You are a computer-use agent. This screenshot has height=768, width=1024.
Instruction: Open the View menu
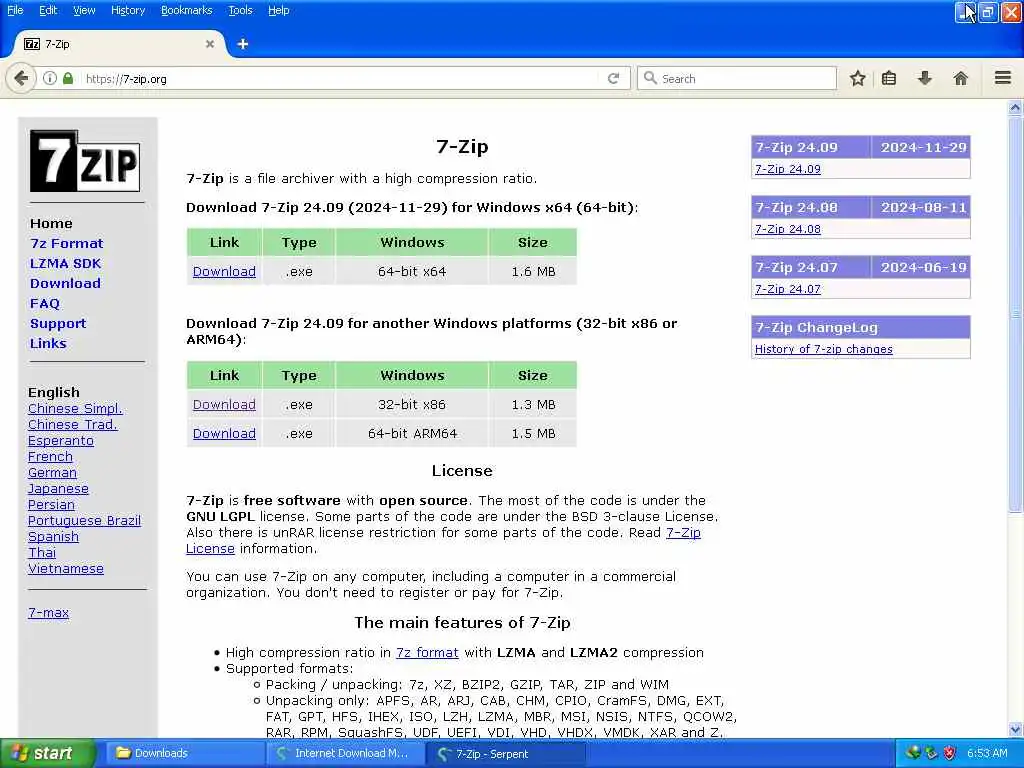pyautogui.click(x=84, y=10)
